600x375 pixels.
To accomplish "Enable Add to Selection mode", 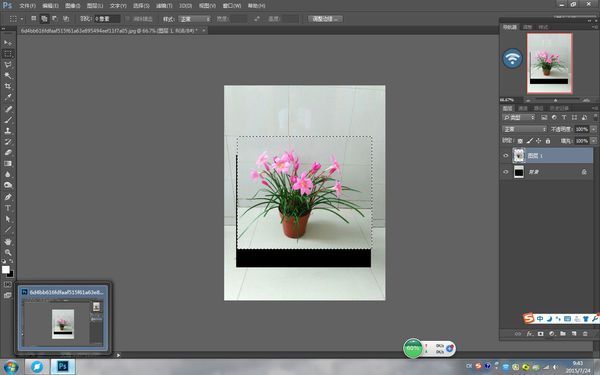I will [x=44, y=18].
